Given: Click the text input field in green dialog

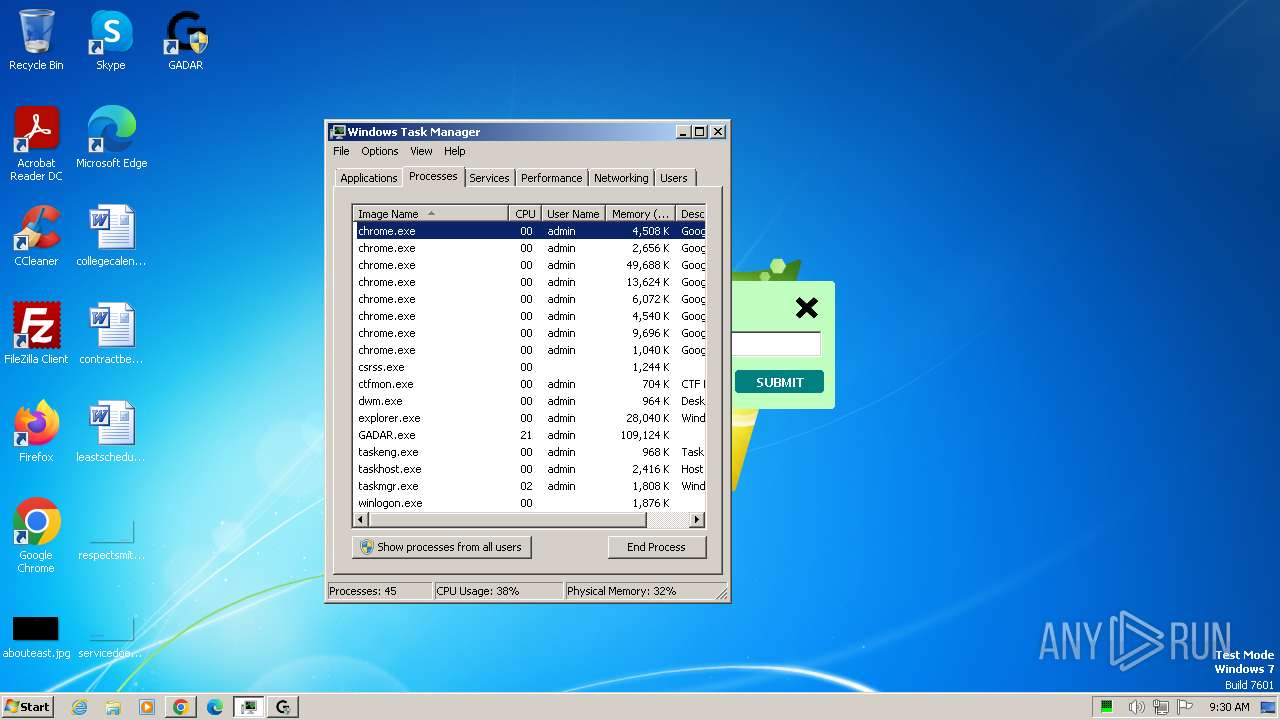Looking at the screenshot, I should (776, 344).
